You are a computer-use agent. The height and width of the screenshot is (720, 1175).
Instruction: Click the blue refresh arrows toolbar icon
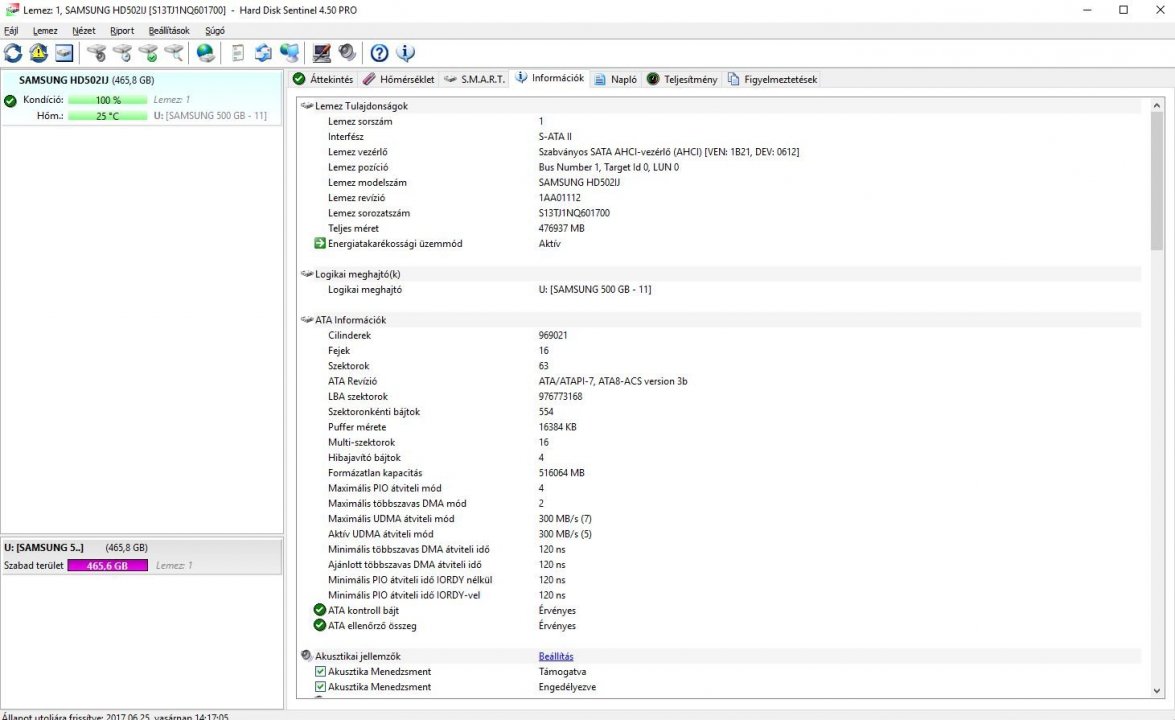(13, 52)
